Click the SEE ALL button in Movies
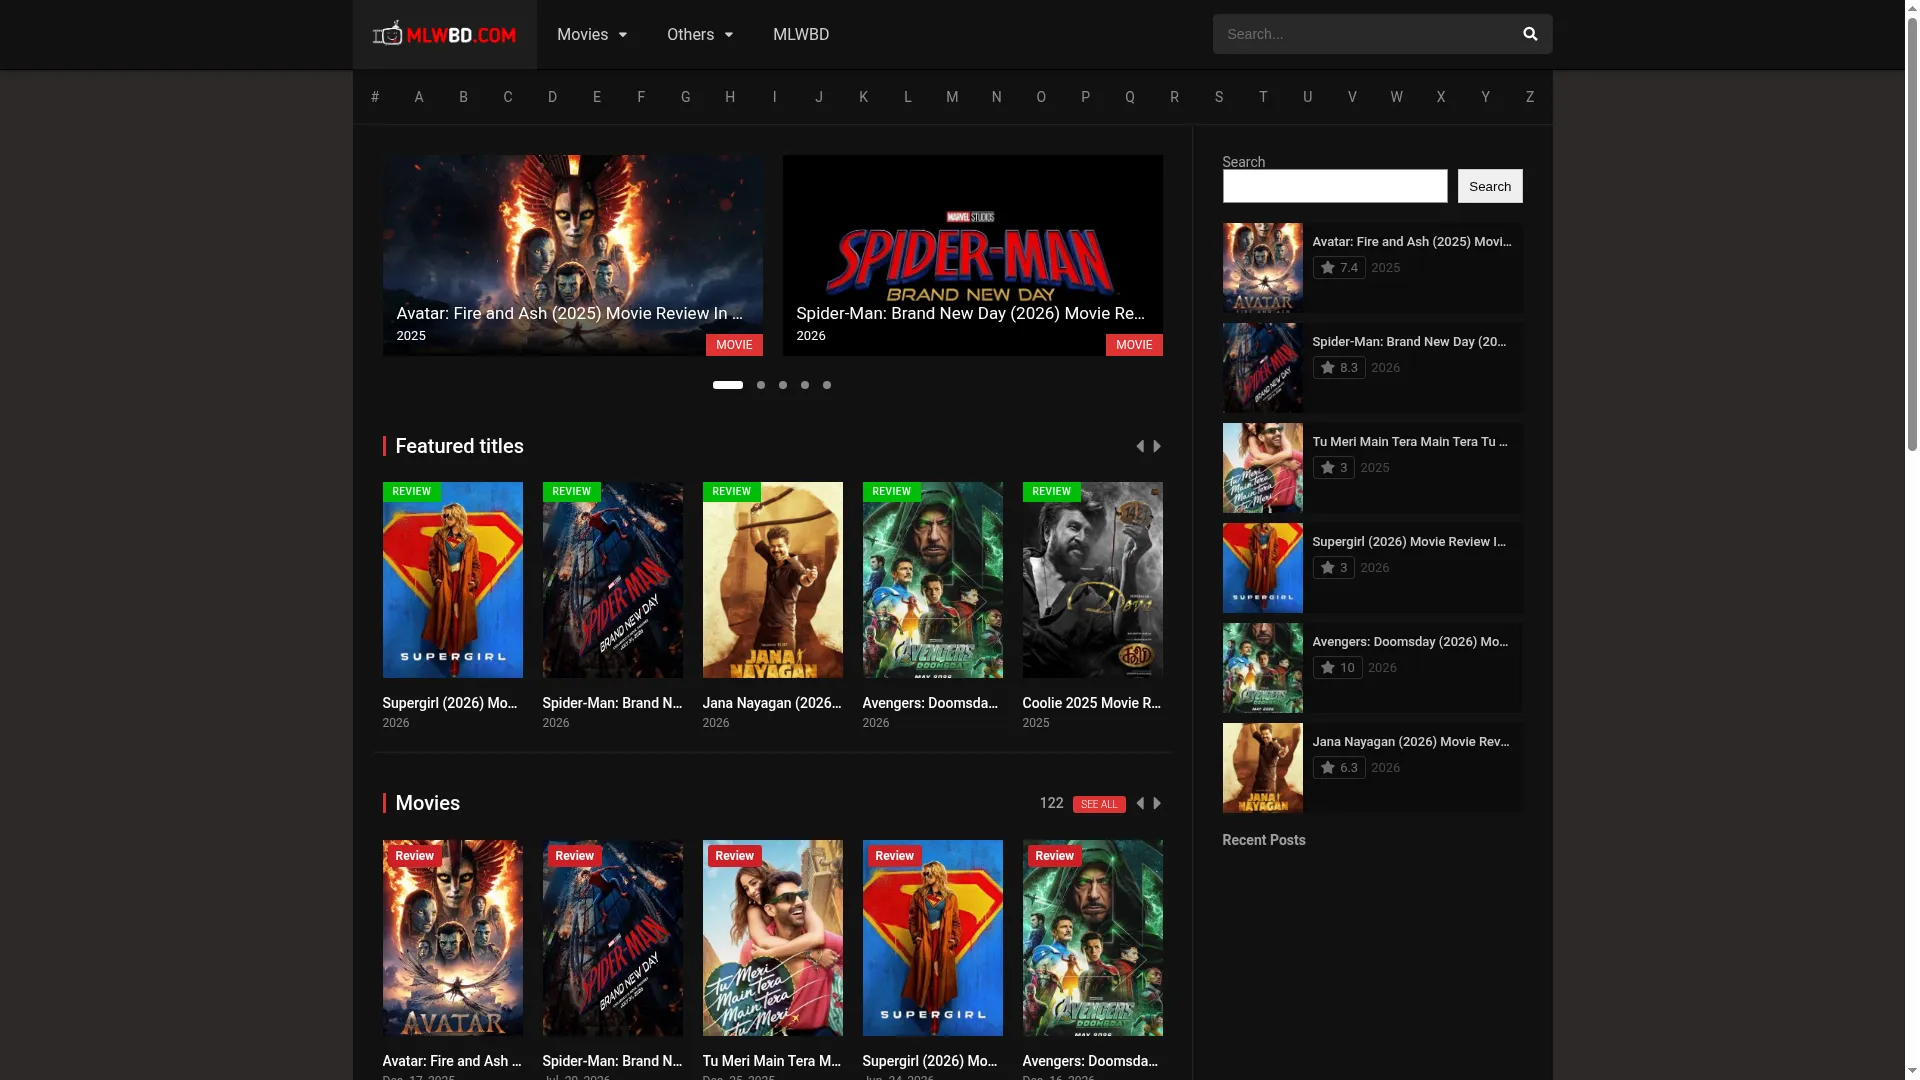 (1099, 805)
